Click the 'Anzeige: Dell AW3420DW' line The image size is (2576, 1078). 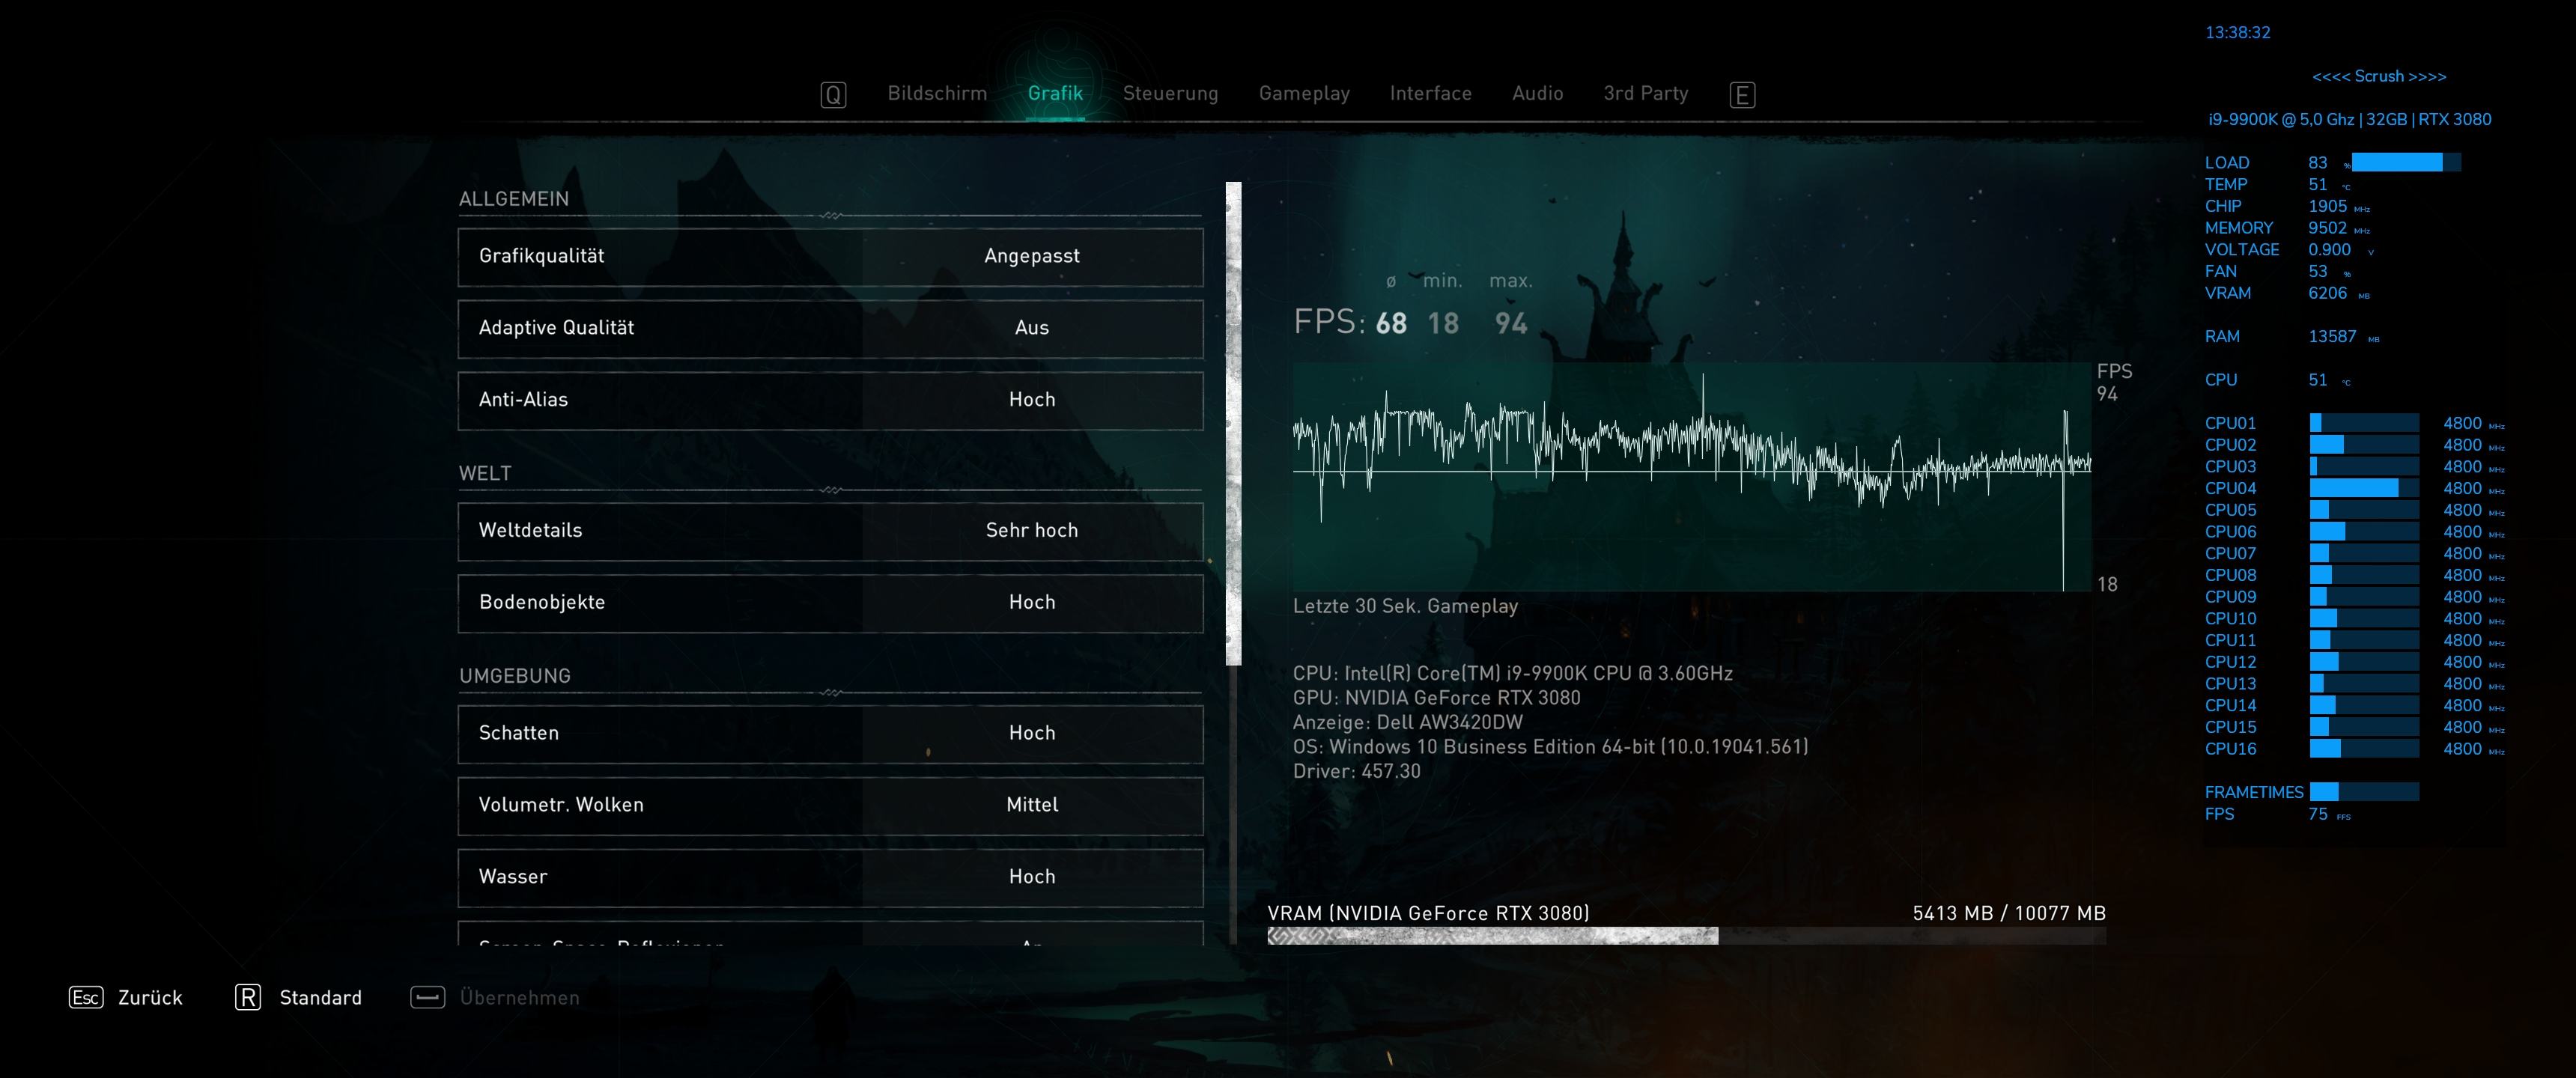click(1407, 721)
